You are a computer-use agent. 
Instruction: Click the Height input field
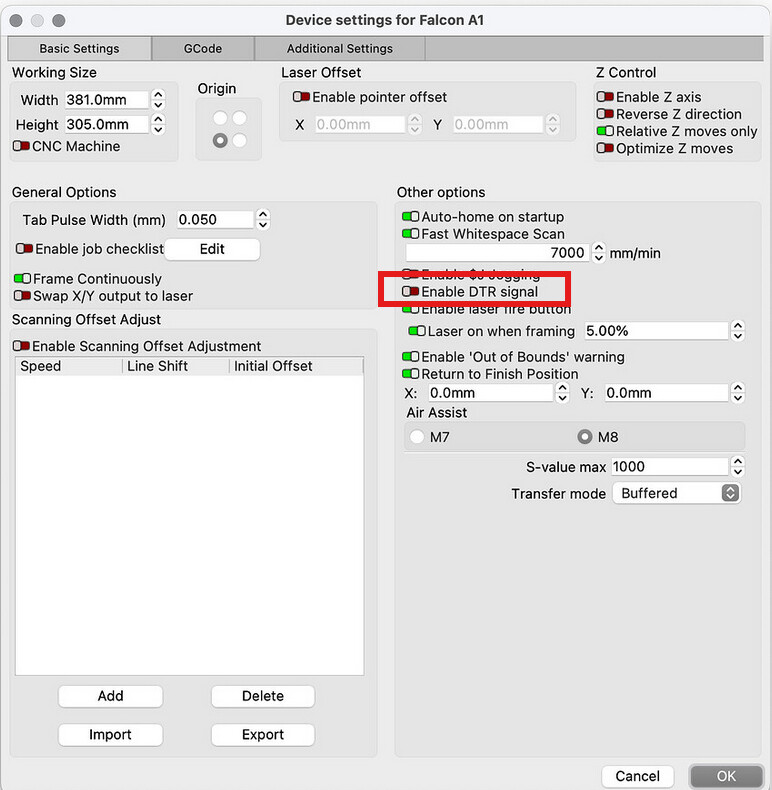[x=107, y=124]
